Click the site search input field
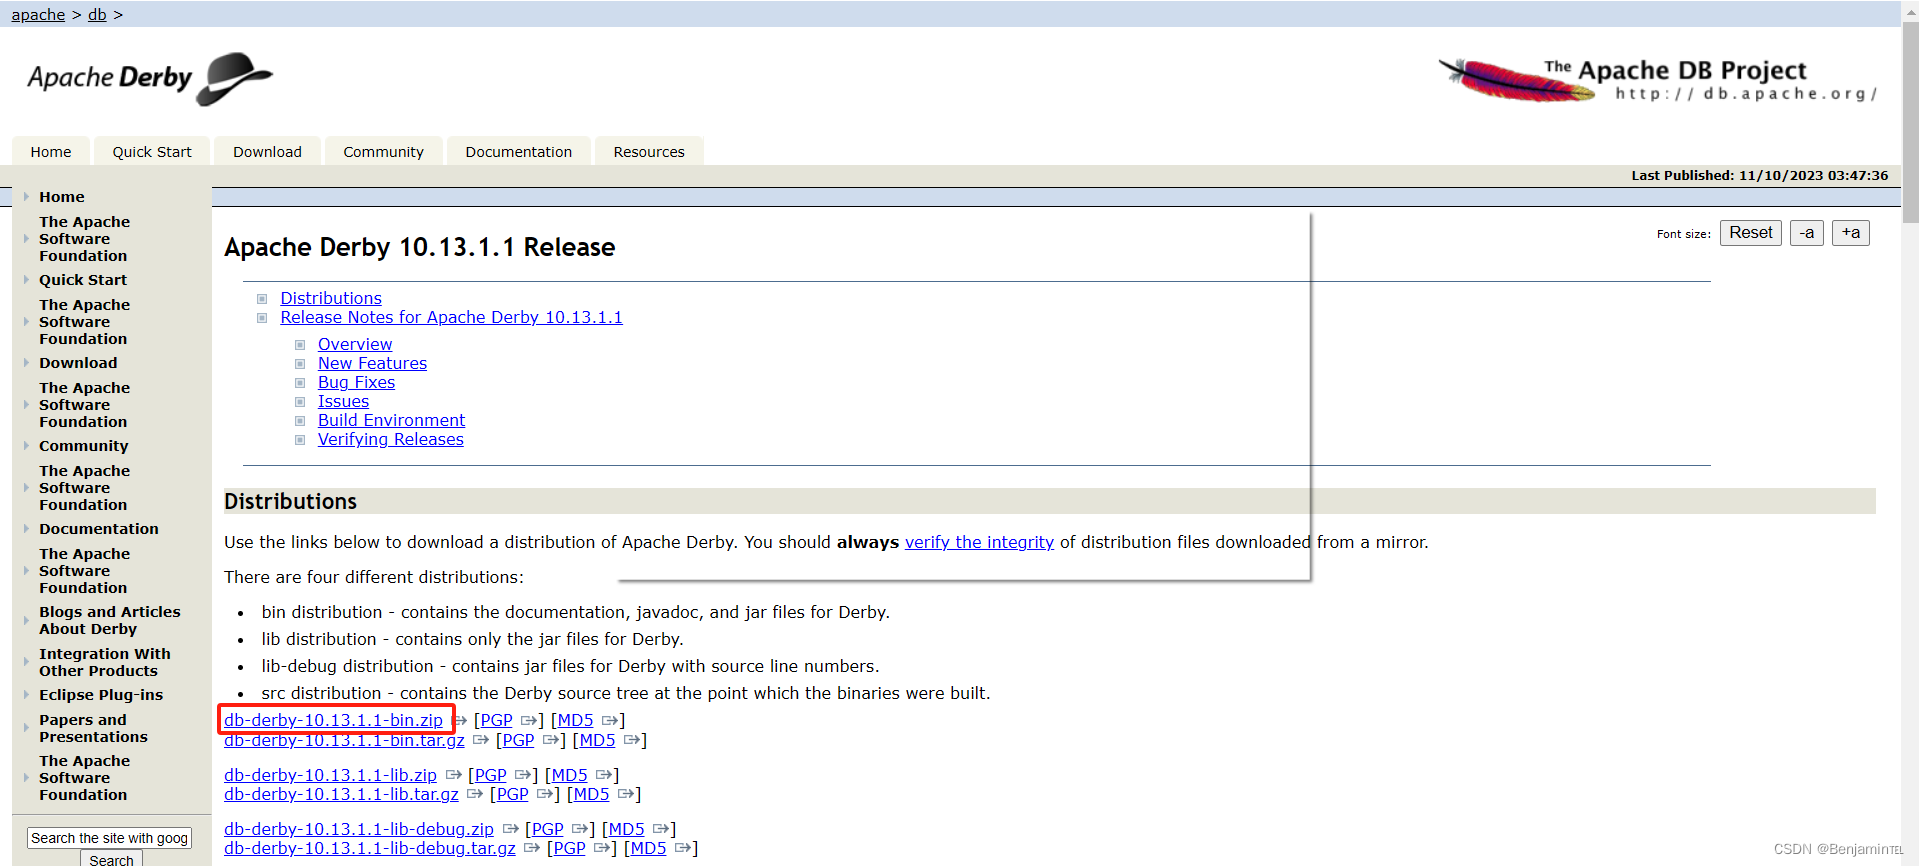This screenshot has height=866, width=1919. (x=109, y=838)
